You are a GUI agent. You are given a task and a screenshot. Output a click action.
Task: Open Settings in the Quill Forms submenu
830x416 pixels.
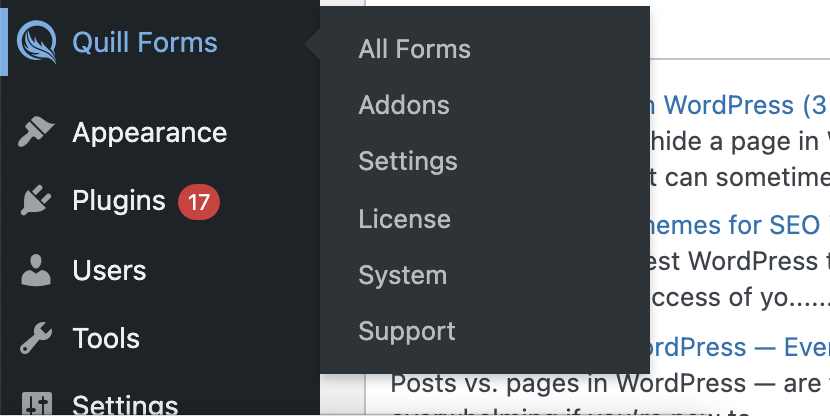pos(408,161)
